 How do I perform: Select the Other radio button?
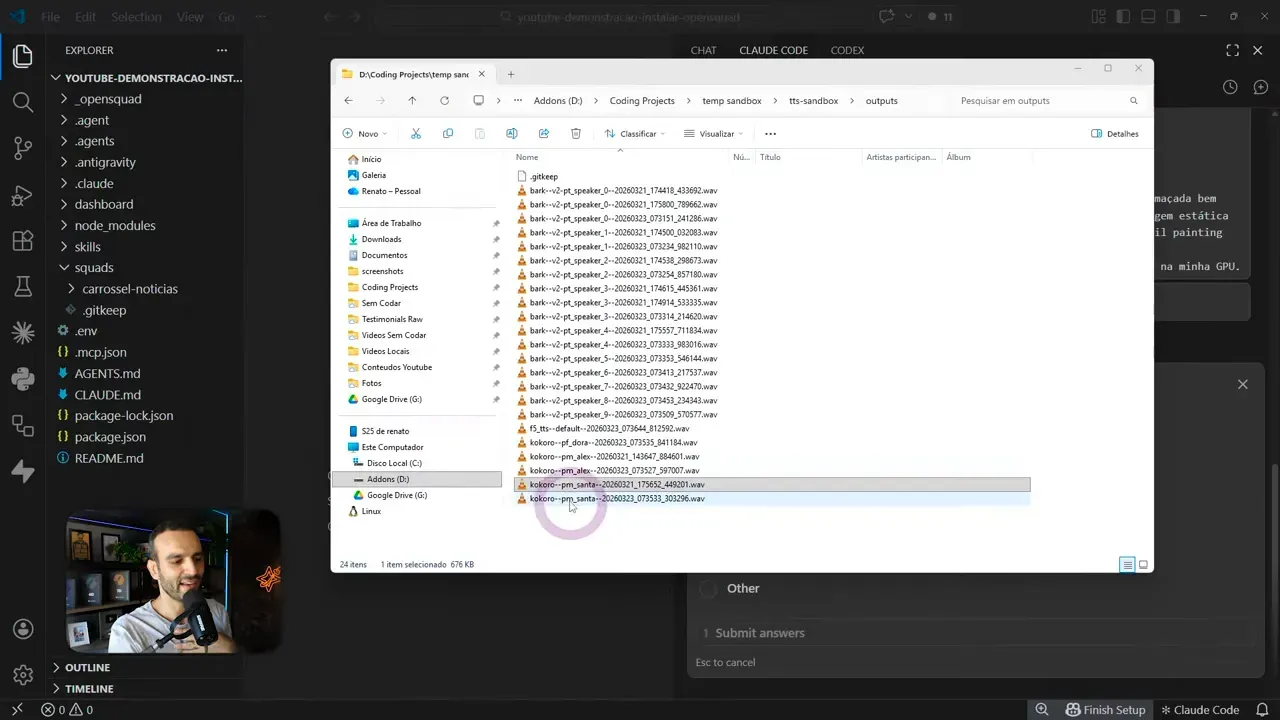(707, 589)
